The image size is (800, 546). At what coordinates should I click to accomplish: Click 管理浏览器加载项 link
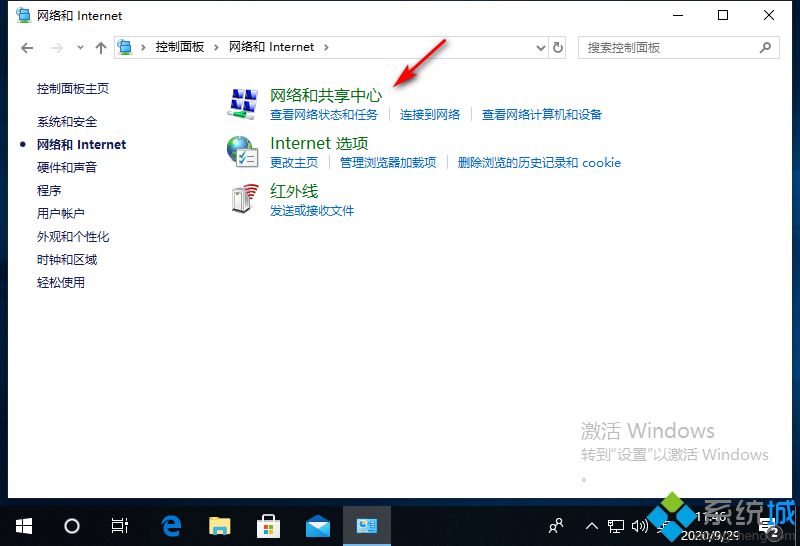(x=388, y=163)
